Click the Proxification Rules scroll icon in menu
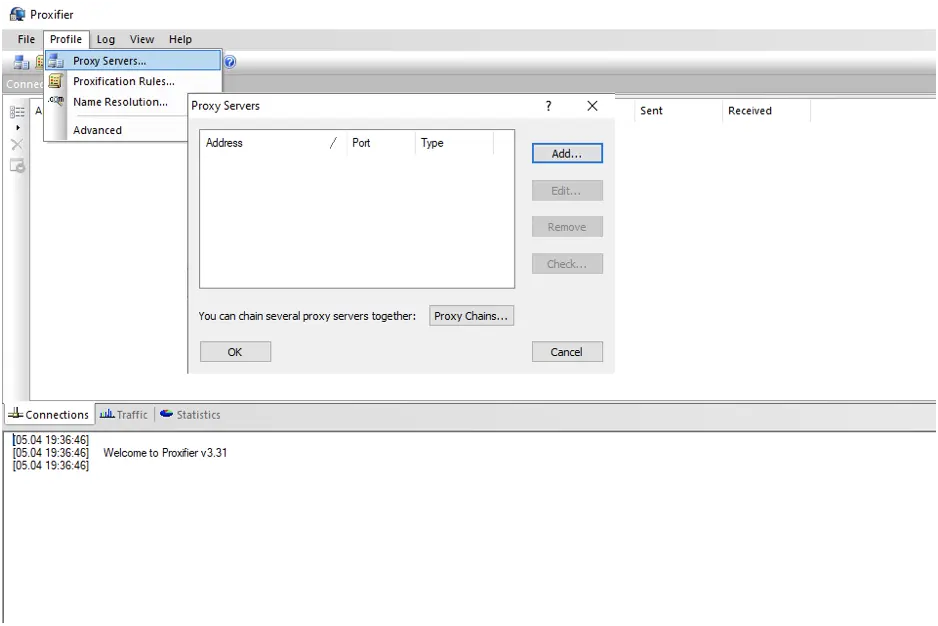Viewport: 938px width, 626px height. click(56, 81)
